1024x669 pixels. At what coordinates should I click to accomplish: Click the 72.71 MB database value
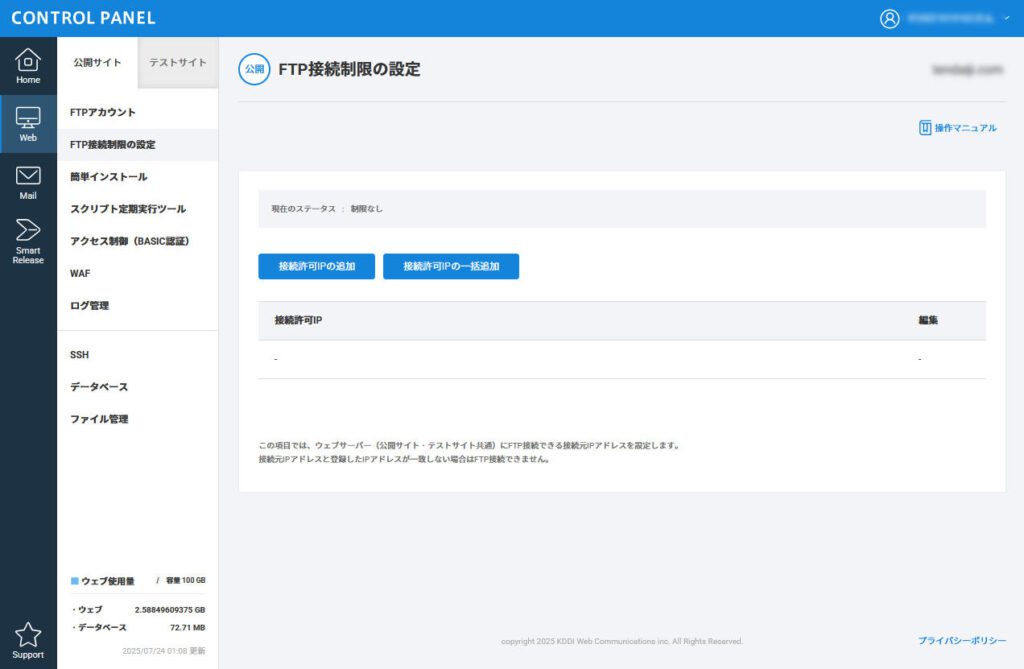click(187, 627)
